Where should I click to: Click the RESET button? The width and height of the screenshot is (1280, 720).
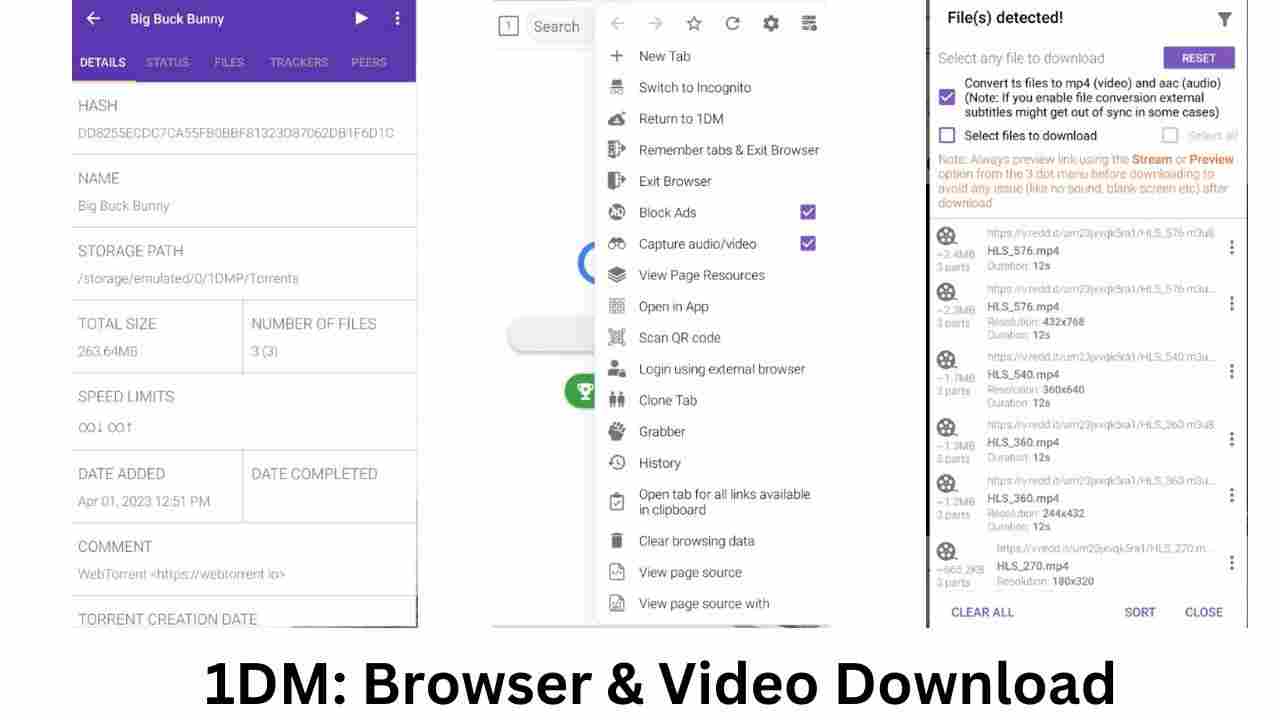point(1198,58)
